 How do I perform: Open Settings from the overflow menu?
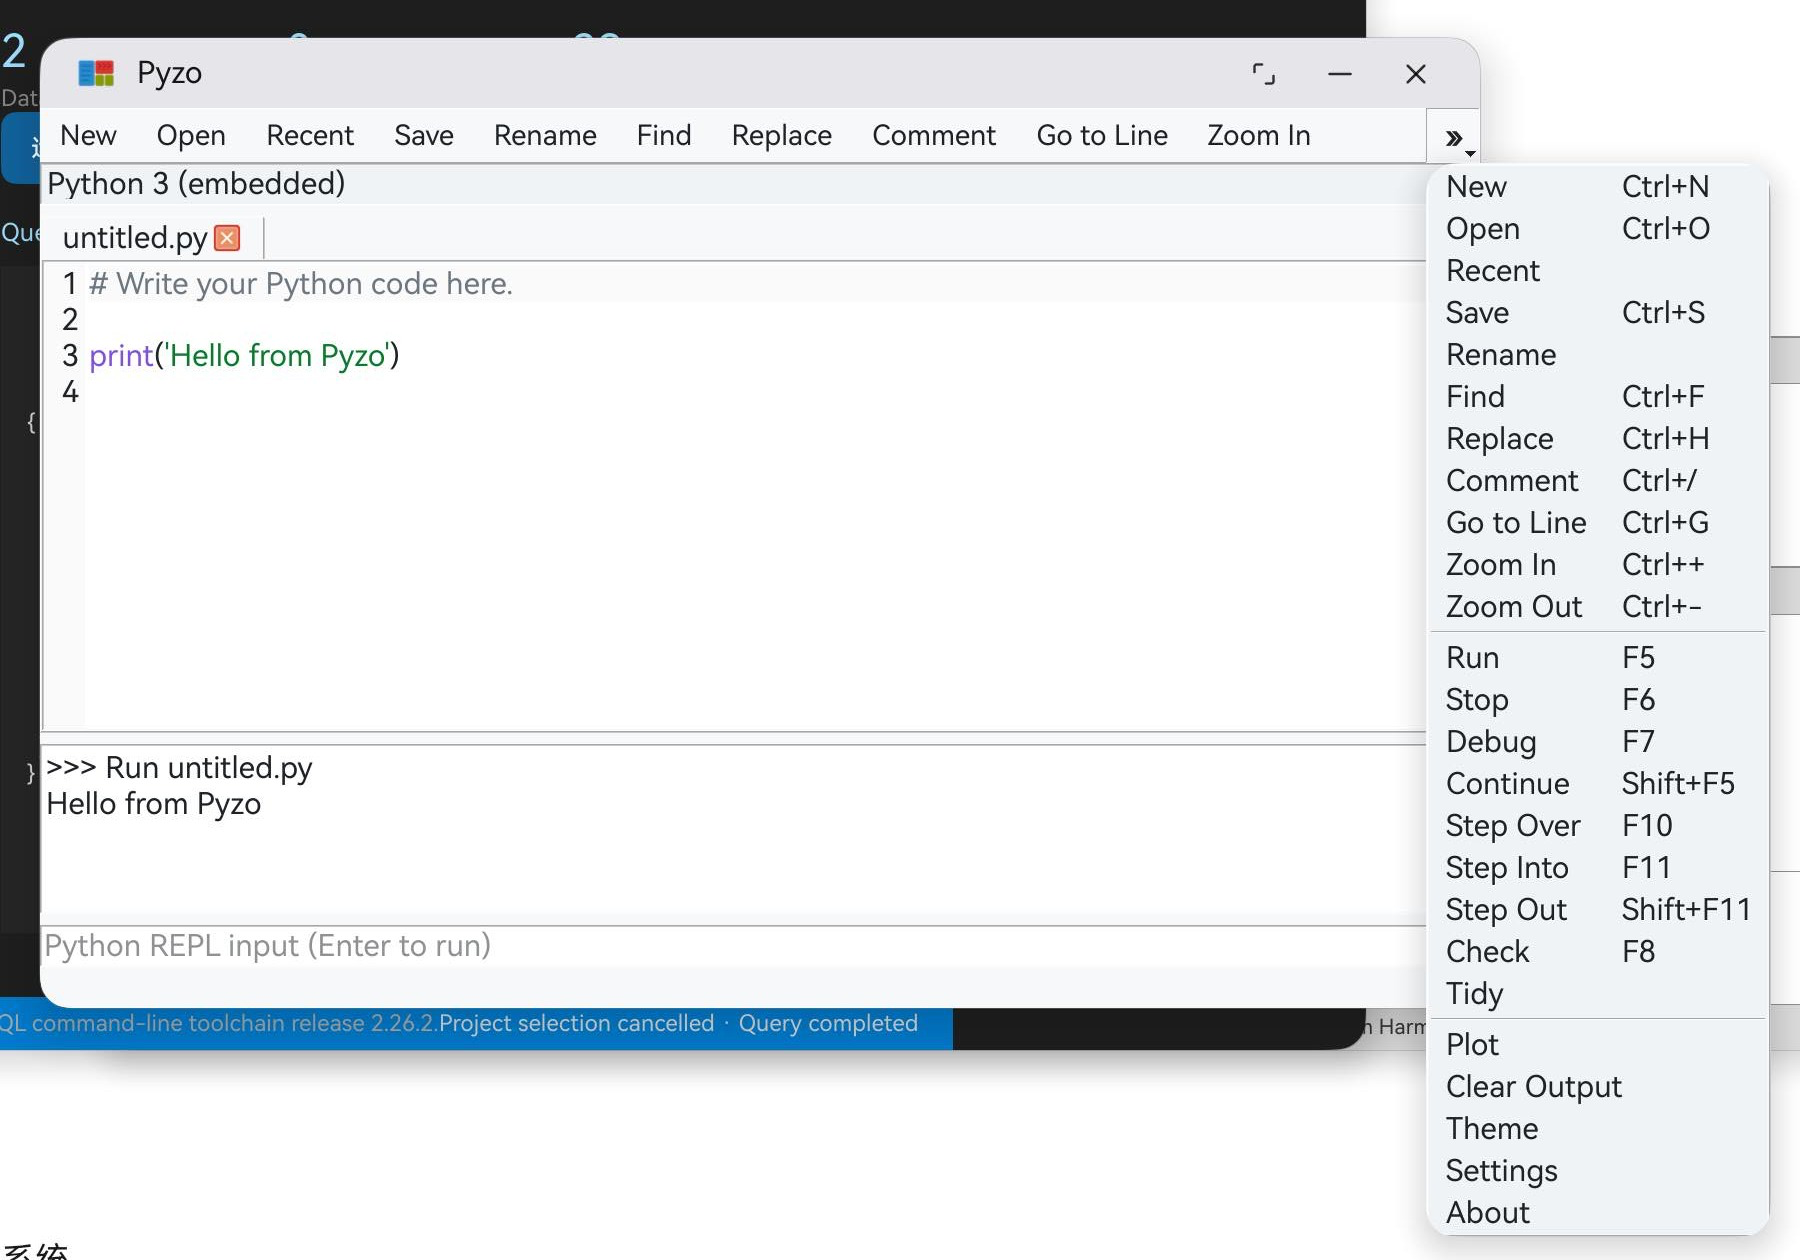pyautogui.click(x=1598, y=1171)
